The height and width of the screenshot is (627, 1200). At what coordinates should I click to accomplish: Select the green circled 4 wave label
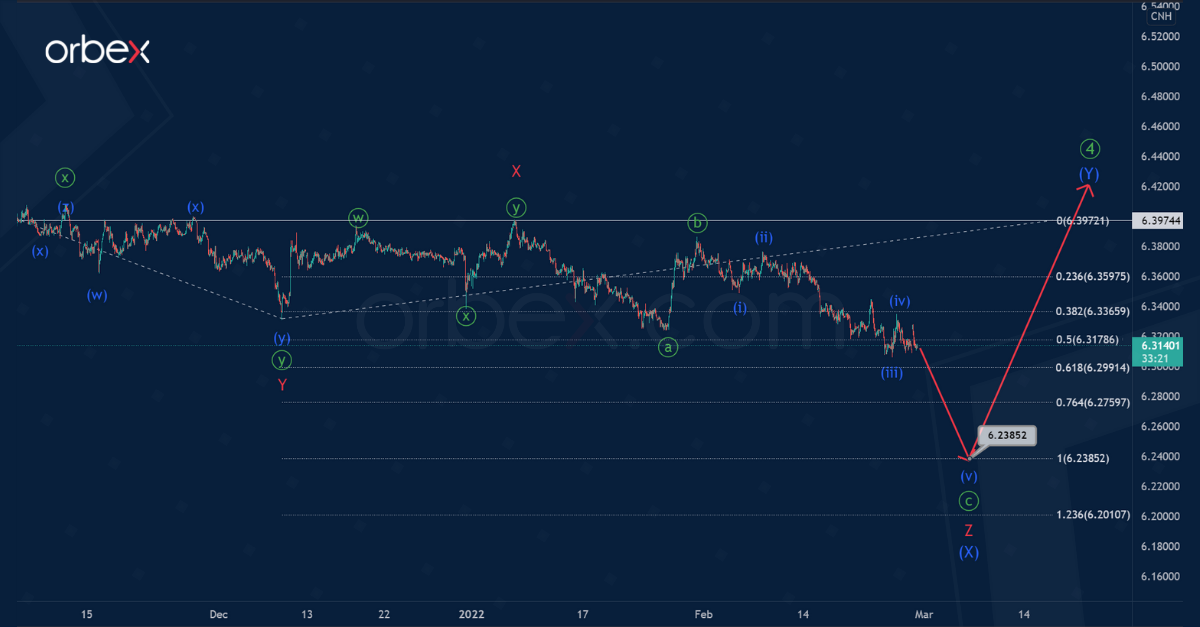[1091, 149]
